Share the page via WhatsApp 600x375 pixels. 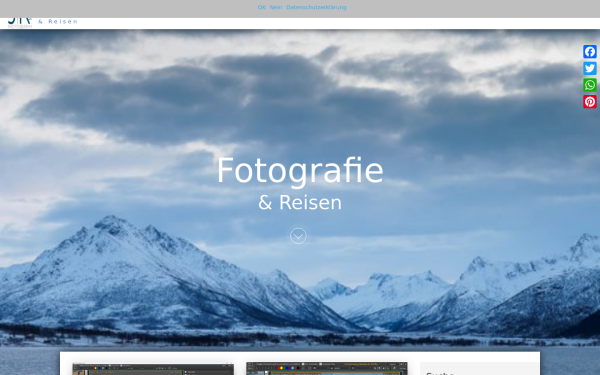pos(590,85)
